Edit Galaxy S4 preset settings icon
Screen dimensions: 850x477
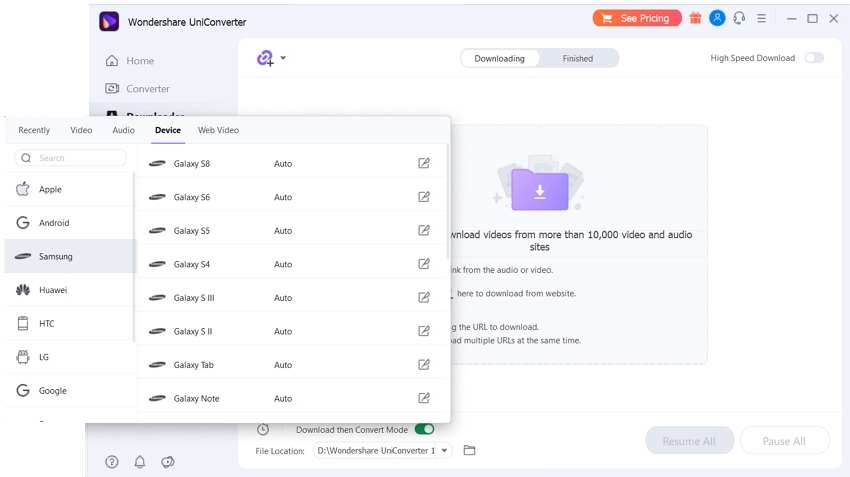tap(424, 264)
